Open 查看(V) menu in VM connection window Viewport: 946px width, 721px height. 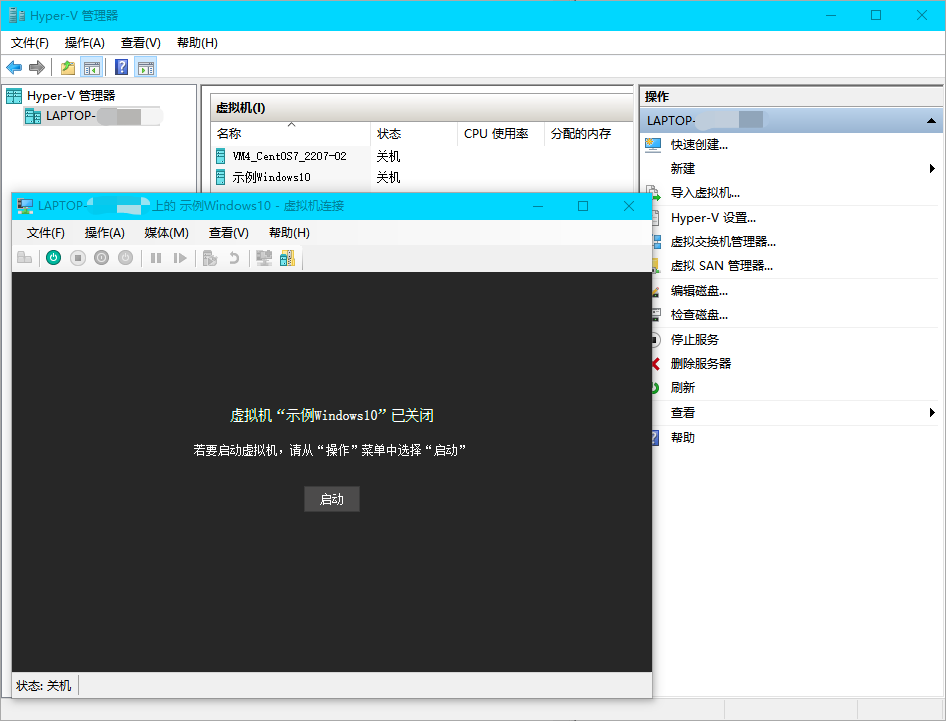pyautogui.click(x=229, y=233)
